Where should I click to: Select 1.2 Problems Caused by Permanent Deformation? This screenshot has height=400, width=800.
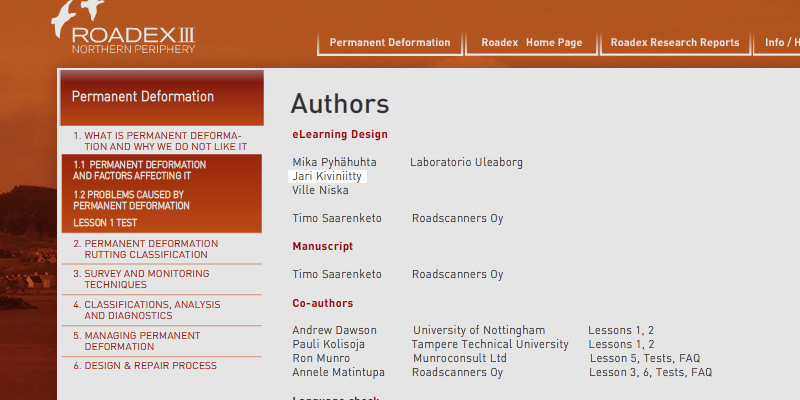click(x=131, y=201)
